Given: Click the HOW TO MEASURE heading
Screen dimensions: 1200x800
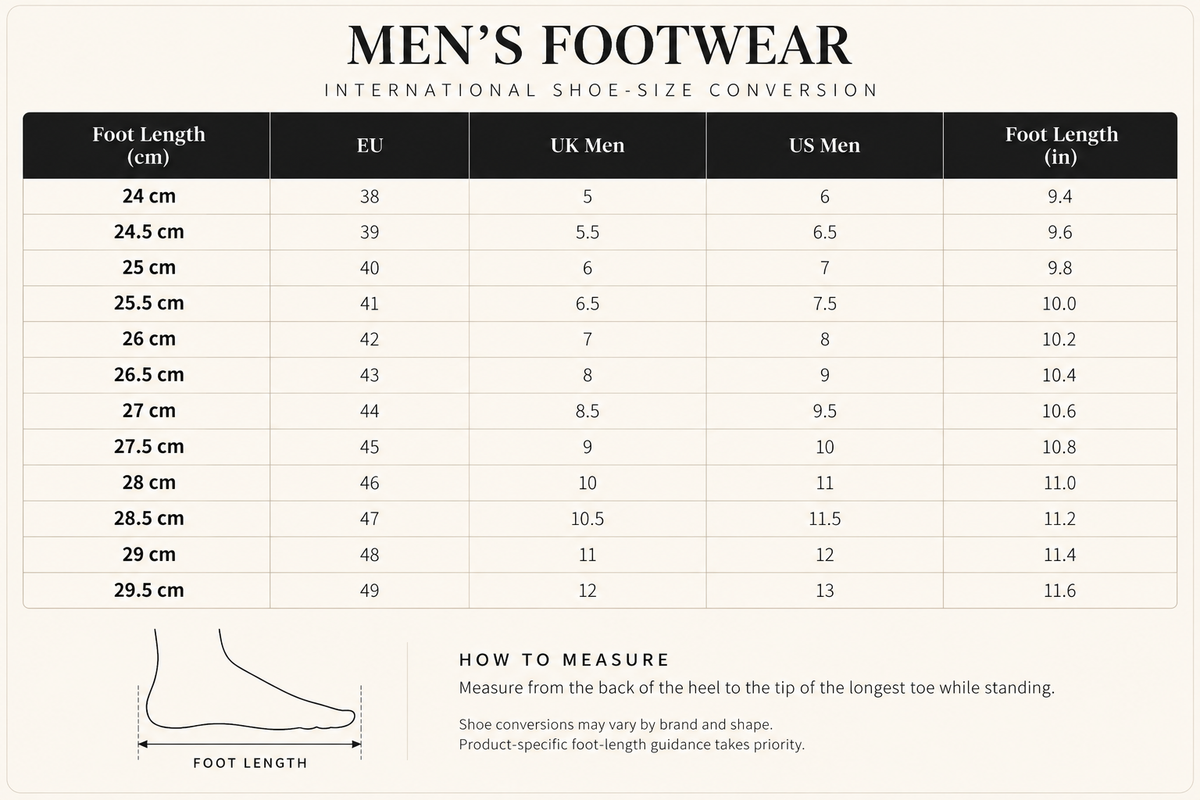Looking at the screenshot, I should 564,660.
